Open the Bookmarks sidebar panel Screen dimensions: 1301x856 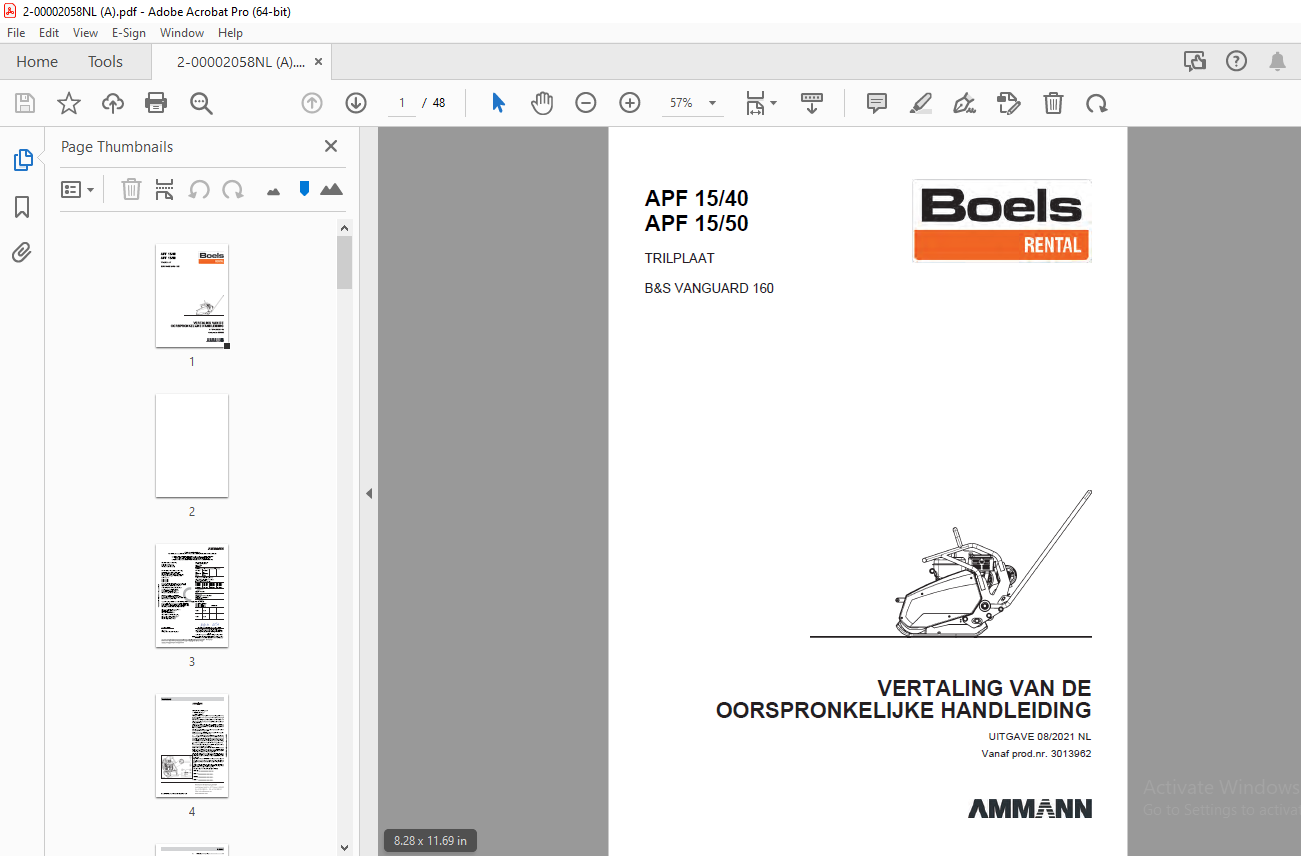[x=22, y=207]
